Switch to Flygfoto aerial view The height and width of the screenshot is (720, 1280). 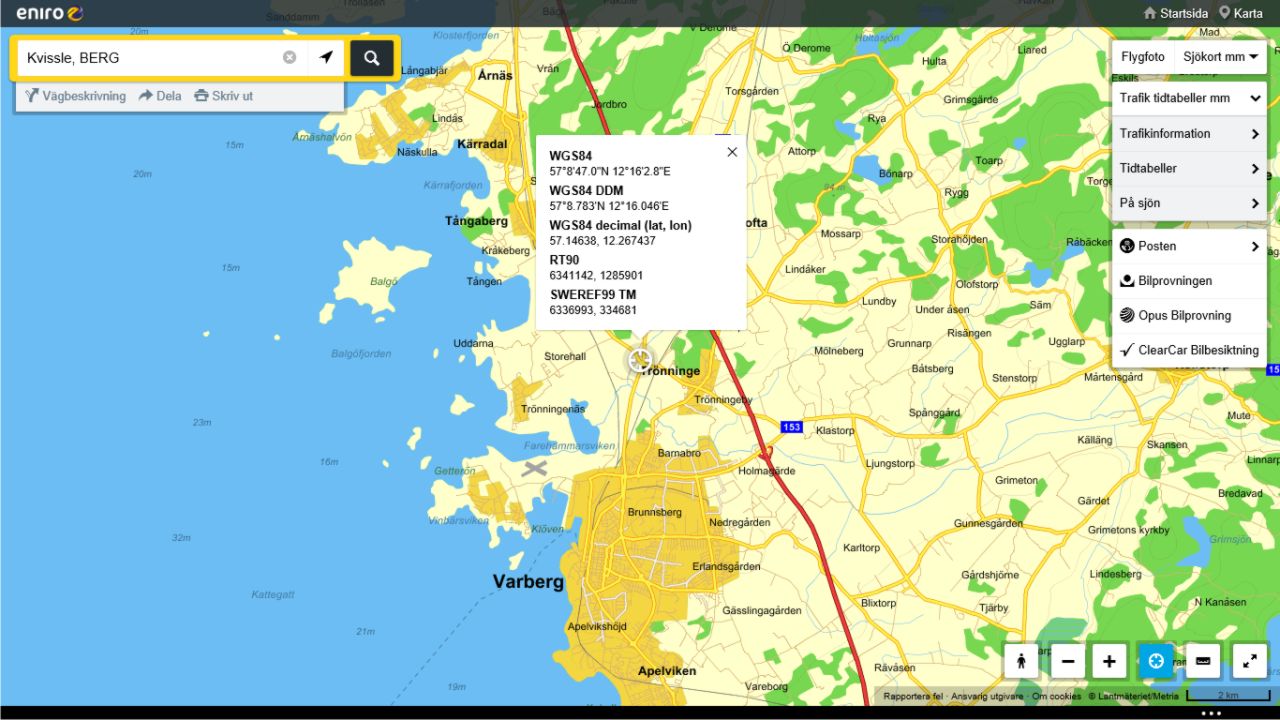point(1142,57)
